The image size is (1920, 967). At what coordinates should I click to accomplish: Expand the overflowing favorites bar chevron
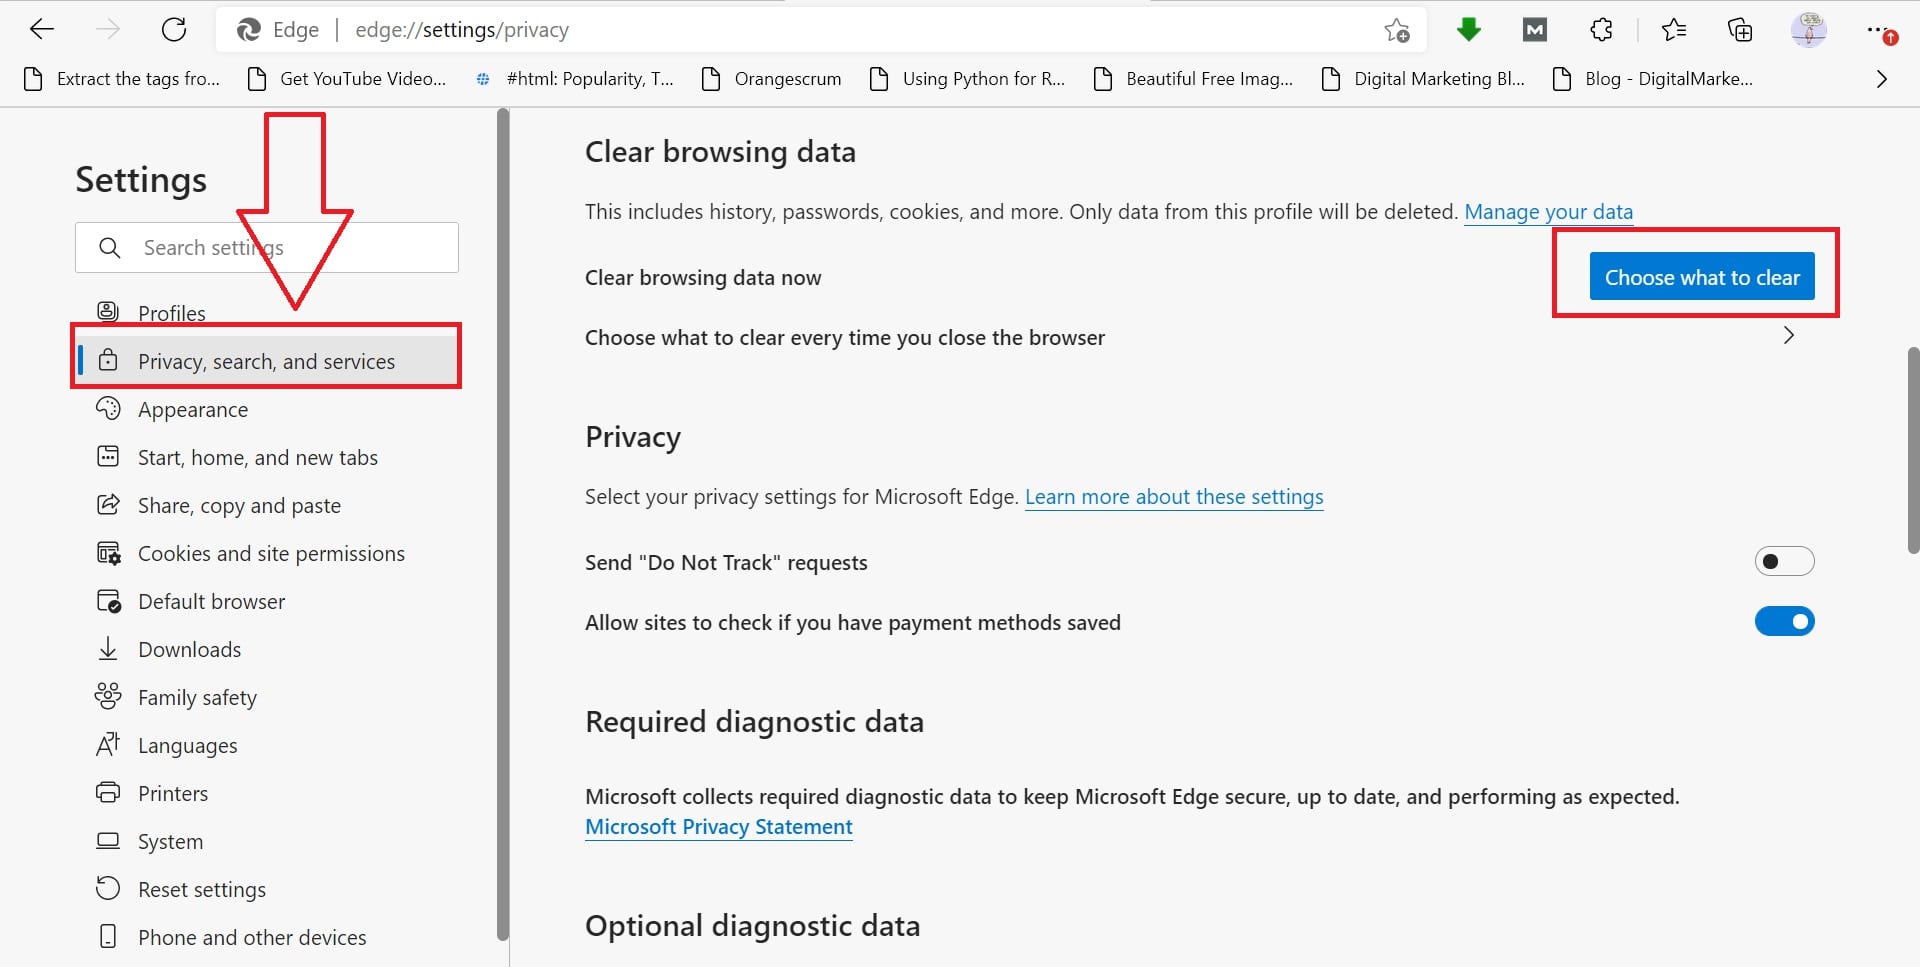[1881, 78]
